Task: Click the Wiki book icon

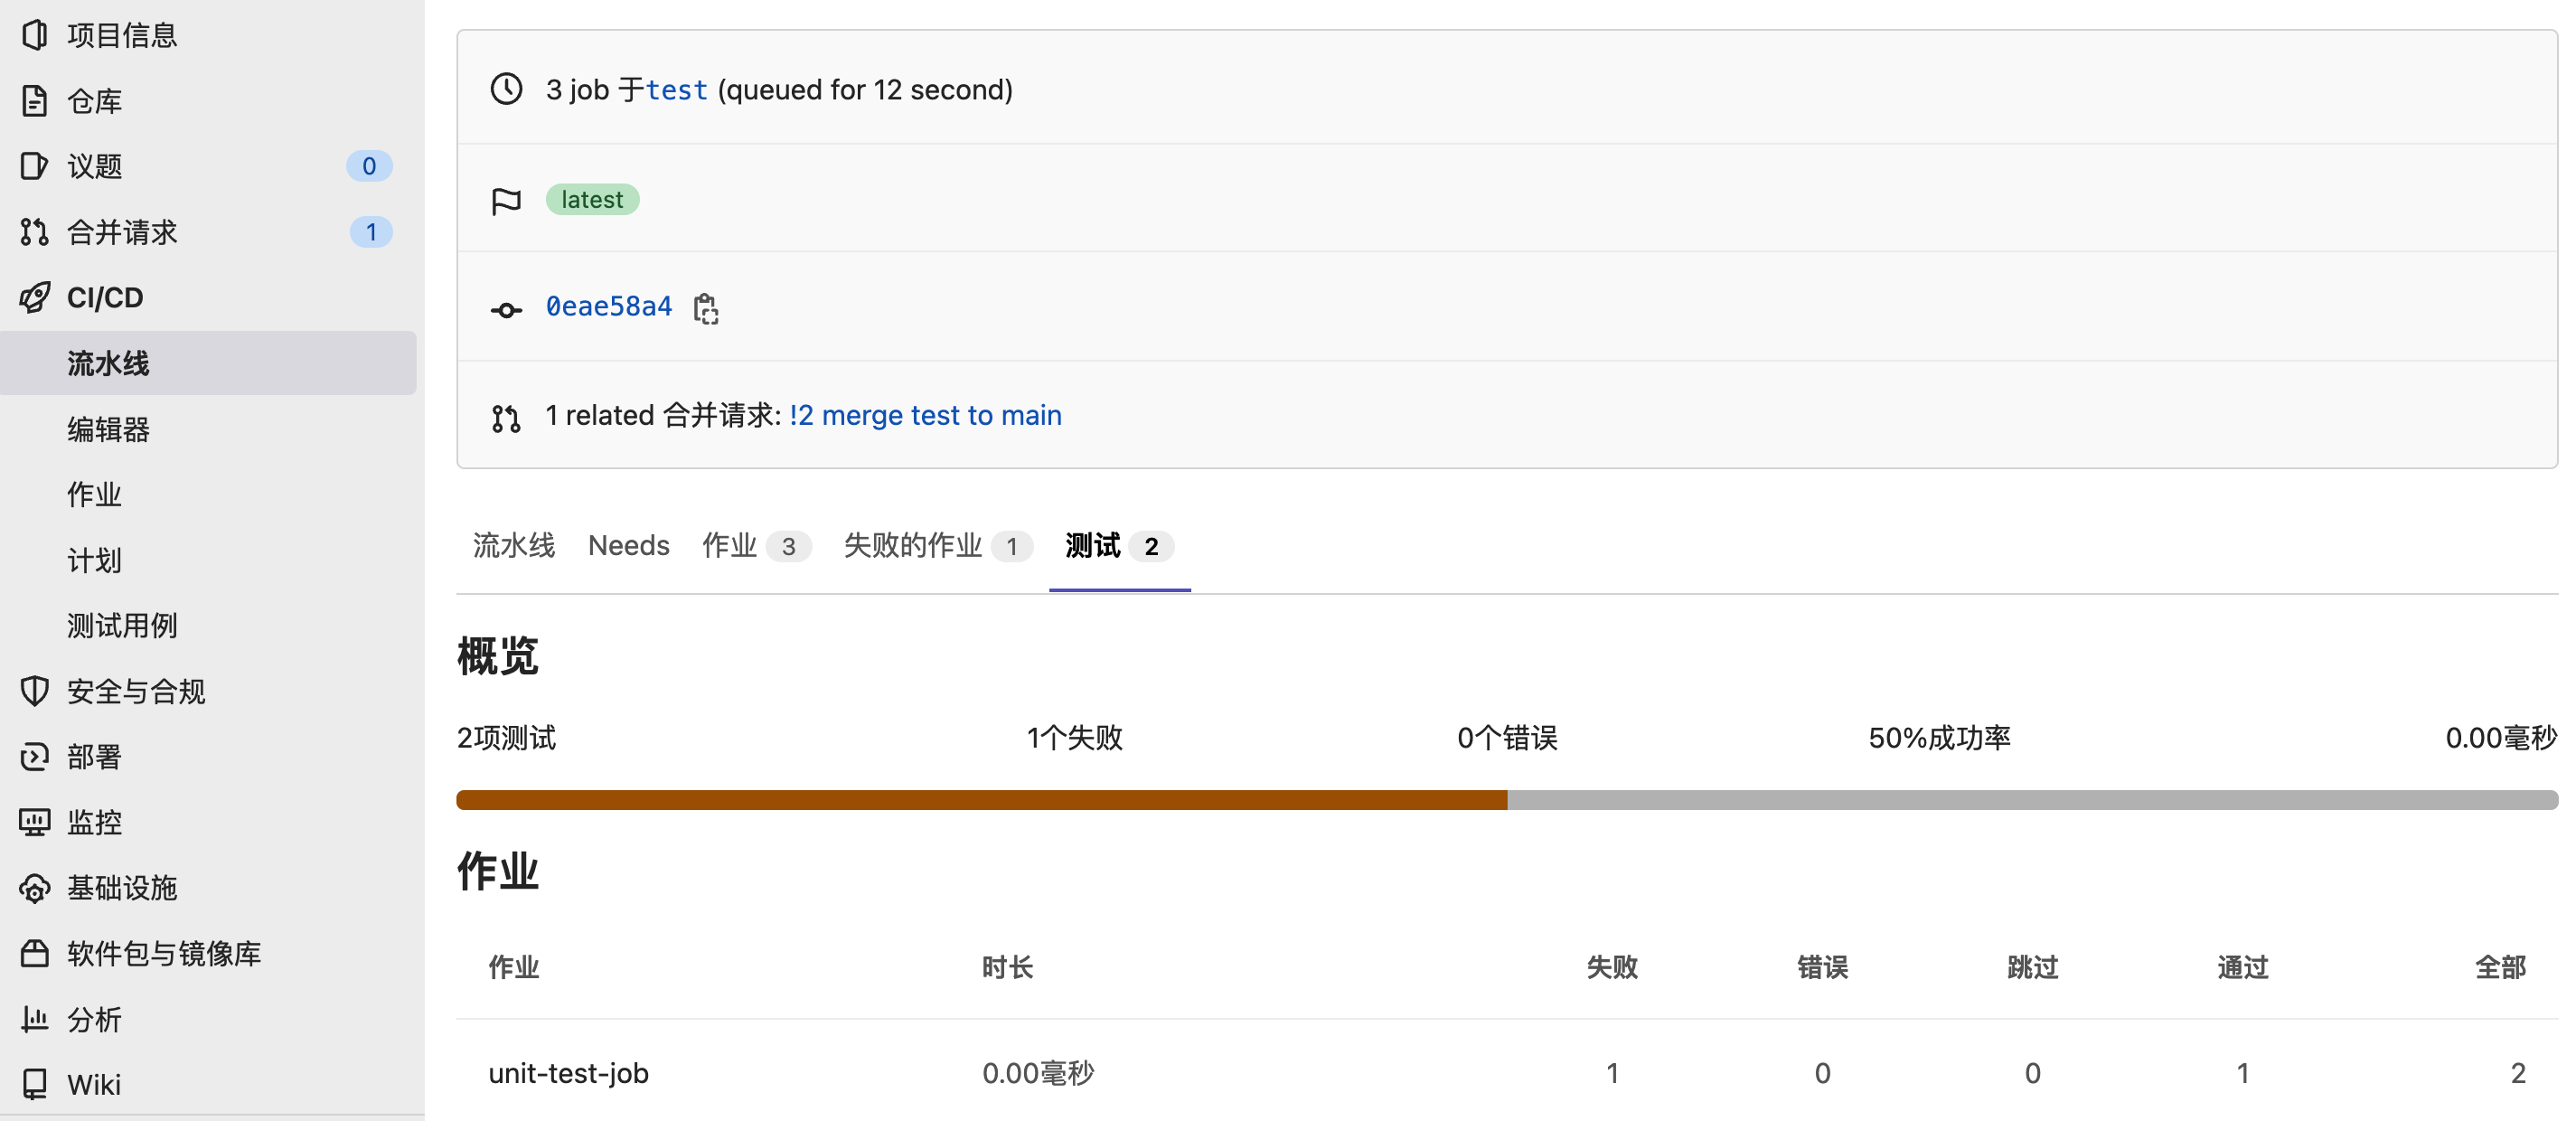Action: coord(35,1084)
